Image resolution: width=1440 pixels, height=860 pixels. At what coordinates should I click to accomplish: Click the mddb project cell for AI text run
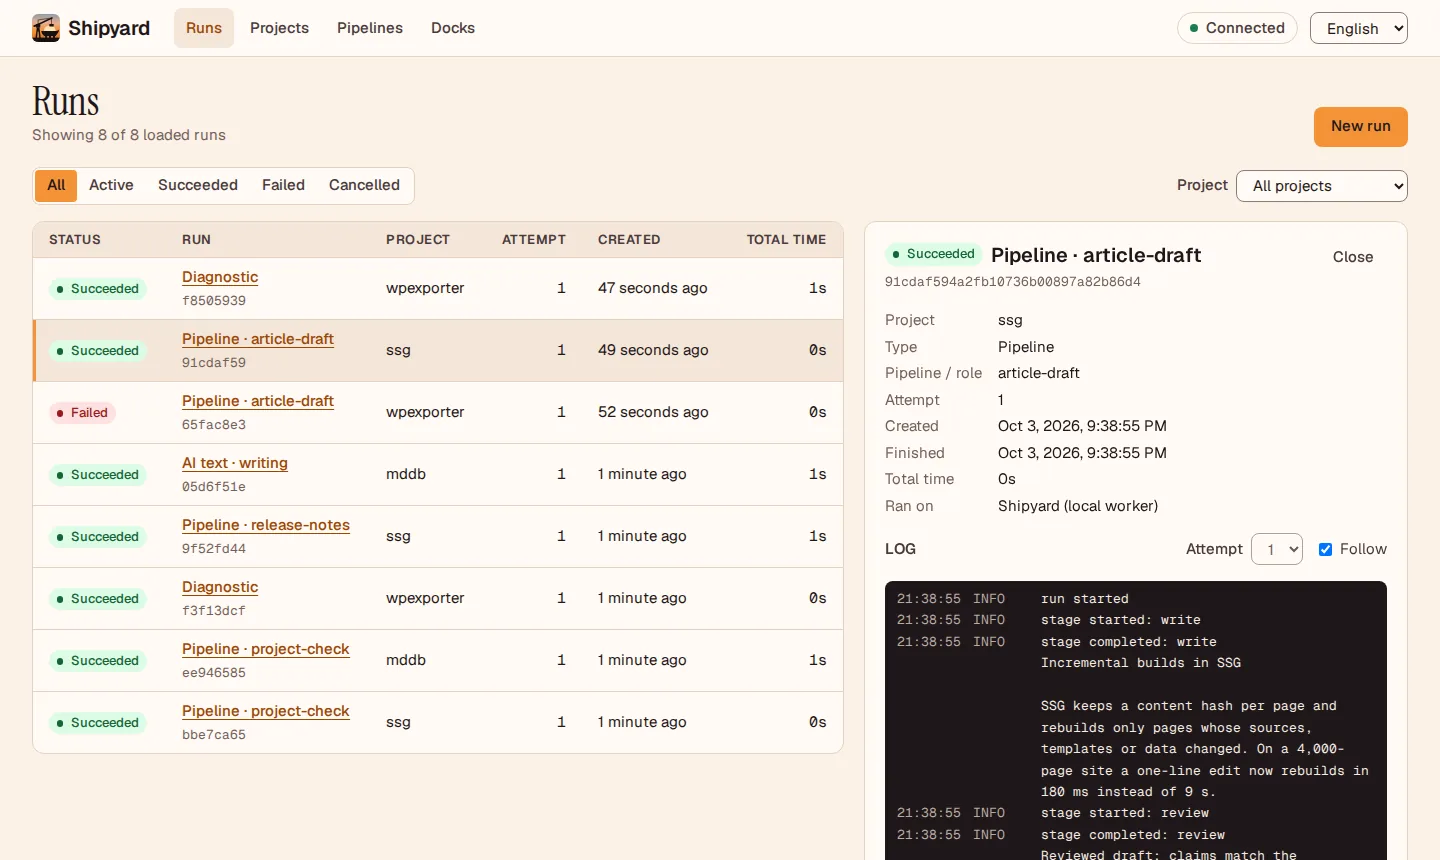[x=406, y=474]
